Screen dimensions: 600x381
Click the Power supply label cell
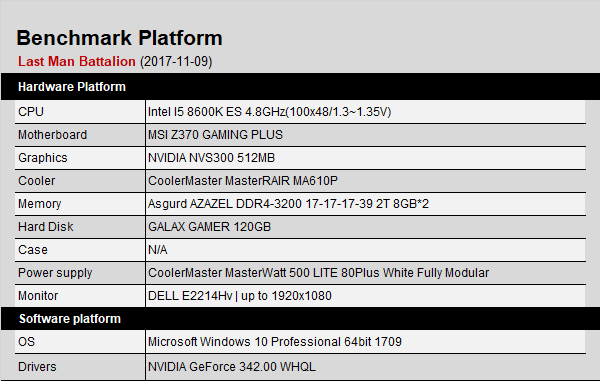point(80,273)
